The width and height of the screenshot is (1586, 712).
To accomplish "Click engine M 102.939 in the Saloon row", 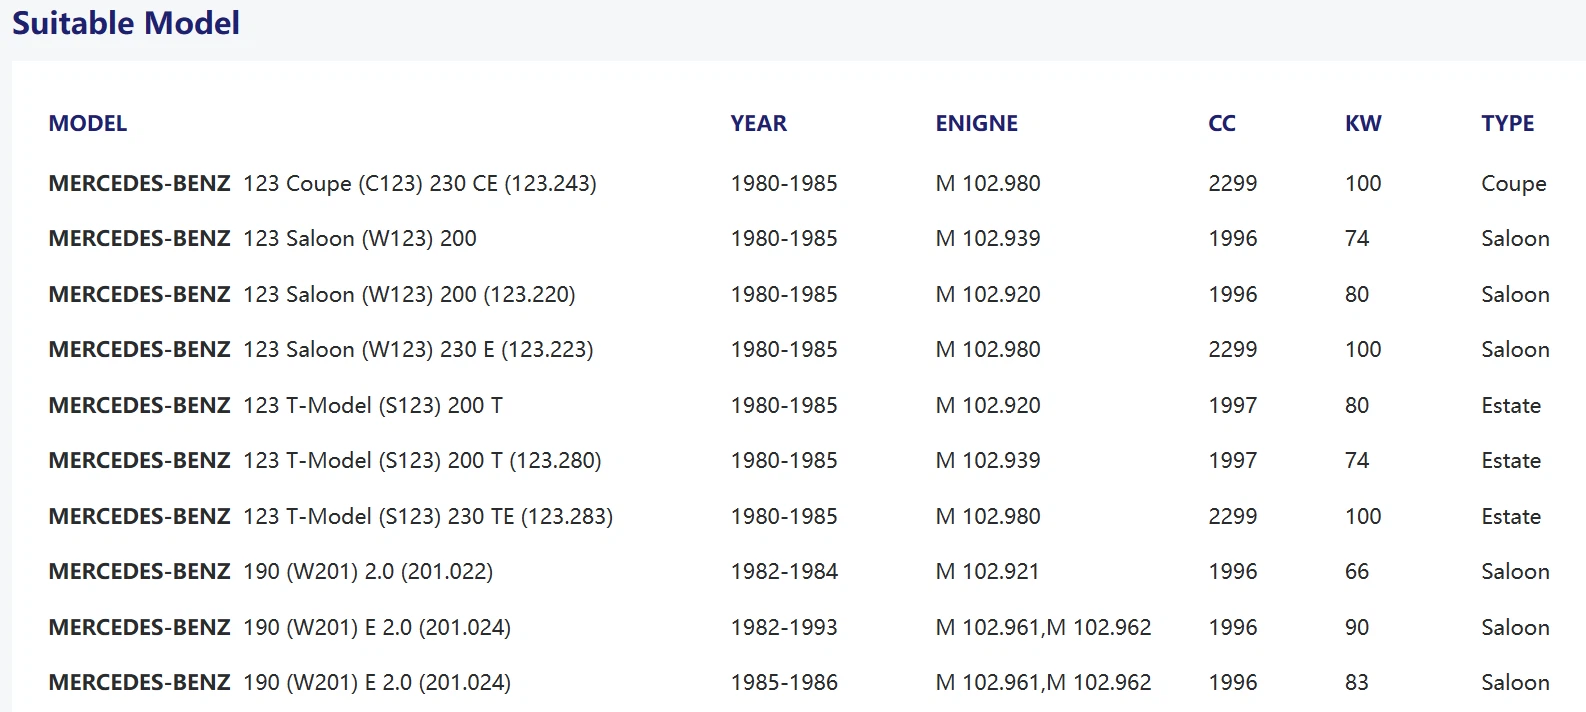I will pyautogui.click(x=988, y=239).
